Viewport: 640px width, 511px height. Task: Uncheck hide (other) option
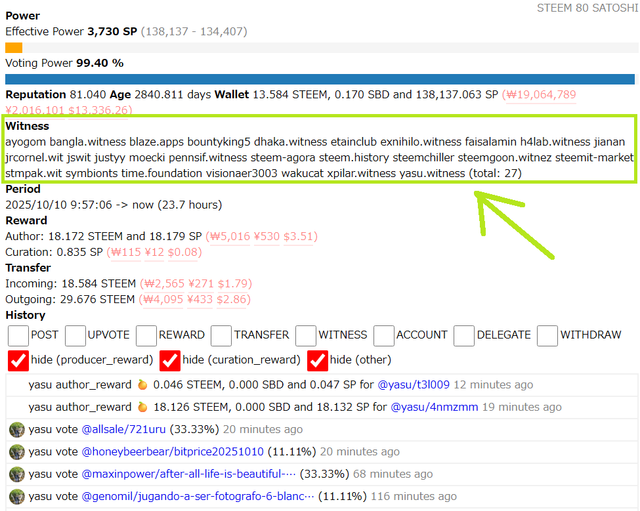[318, 360]
